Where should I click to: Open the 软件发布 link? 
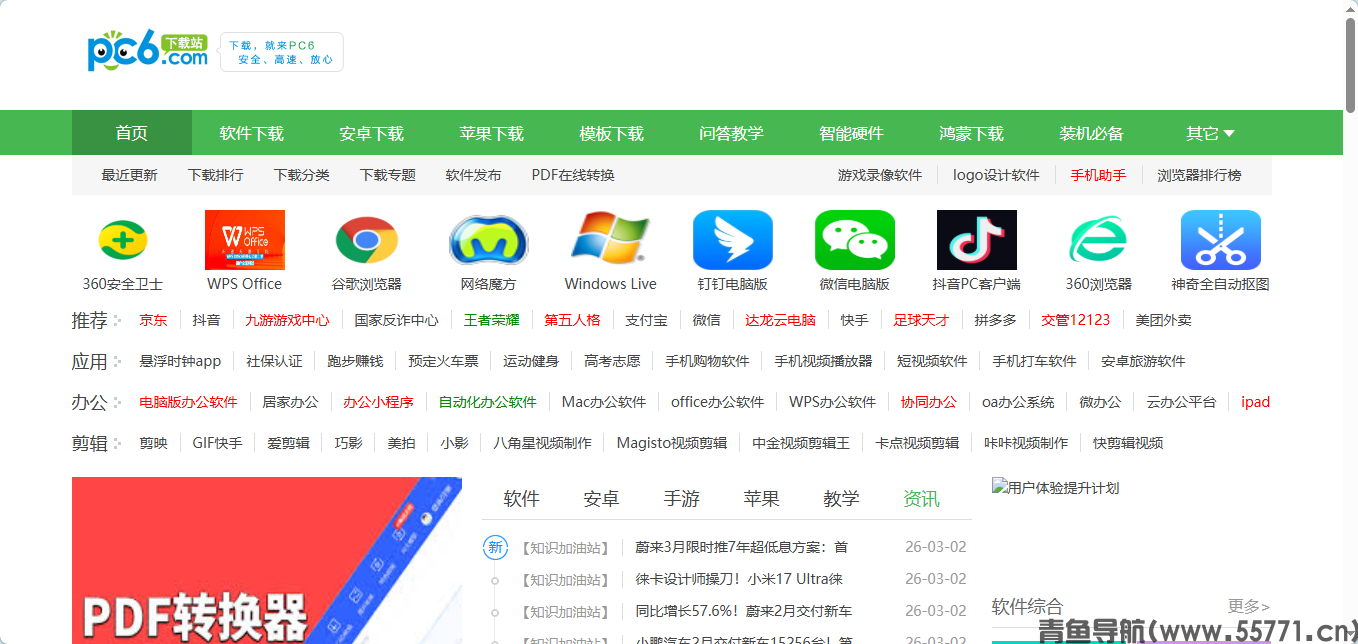[x=474, y=175]
